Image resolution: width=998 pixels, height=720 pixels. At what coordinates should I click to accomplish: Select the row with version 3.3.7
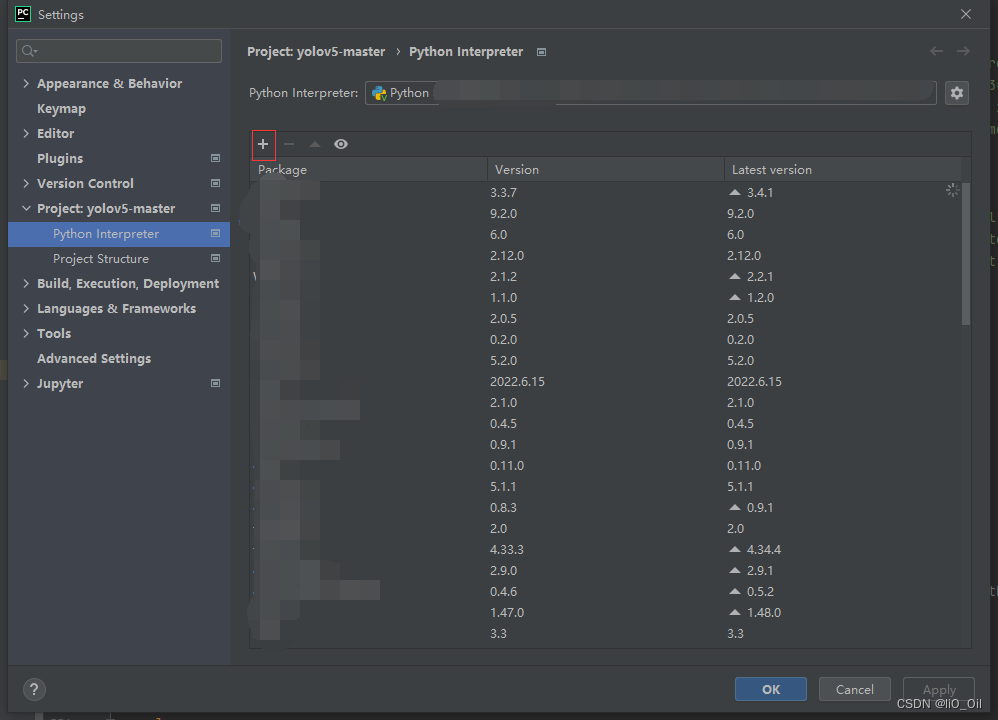pyautogui.click(x=605, y=192)
